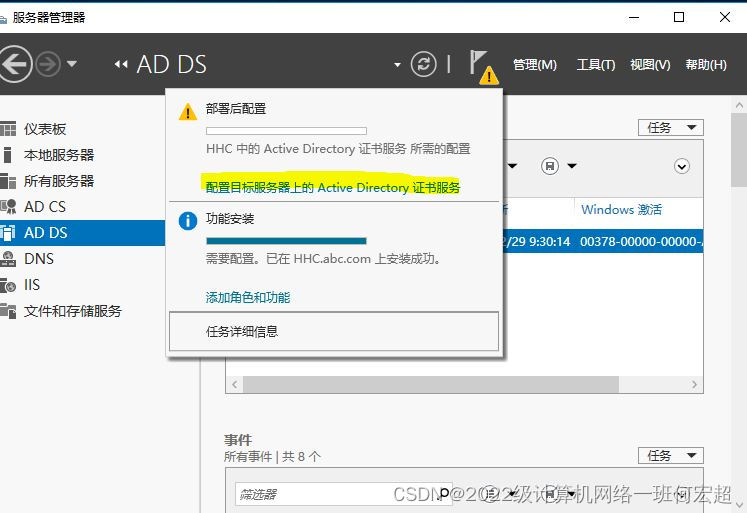Screen dimensions: 747x513
Task: Open the 帮助(H) menu
Action: click(706, 64)
